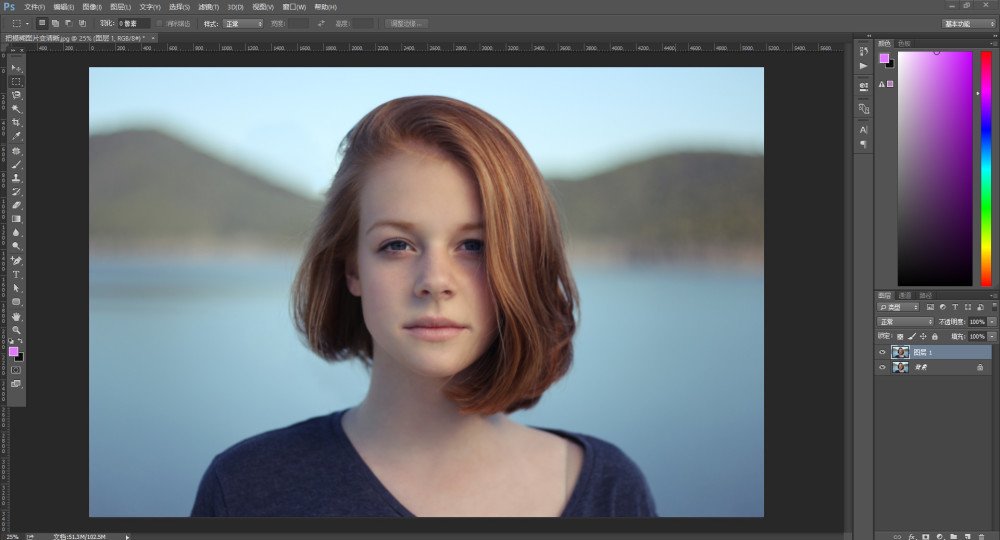Select the Move tool
This screenshot has height=540, width=1000.
click(16, 68)
